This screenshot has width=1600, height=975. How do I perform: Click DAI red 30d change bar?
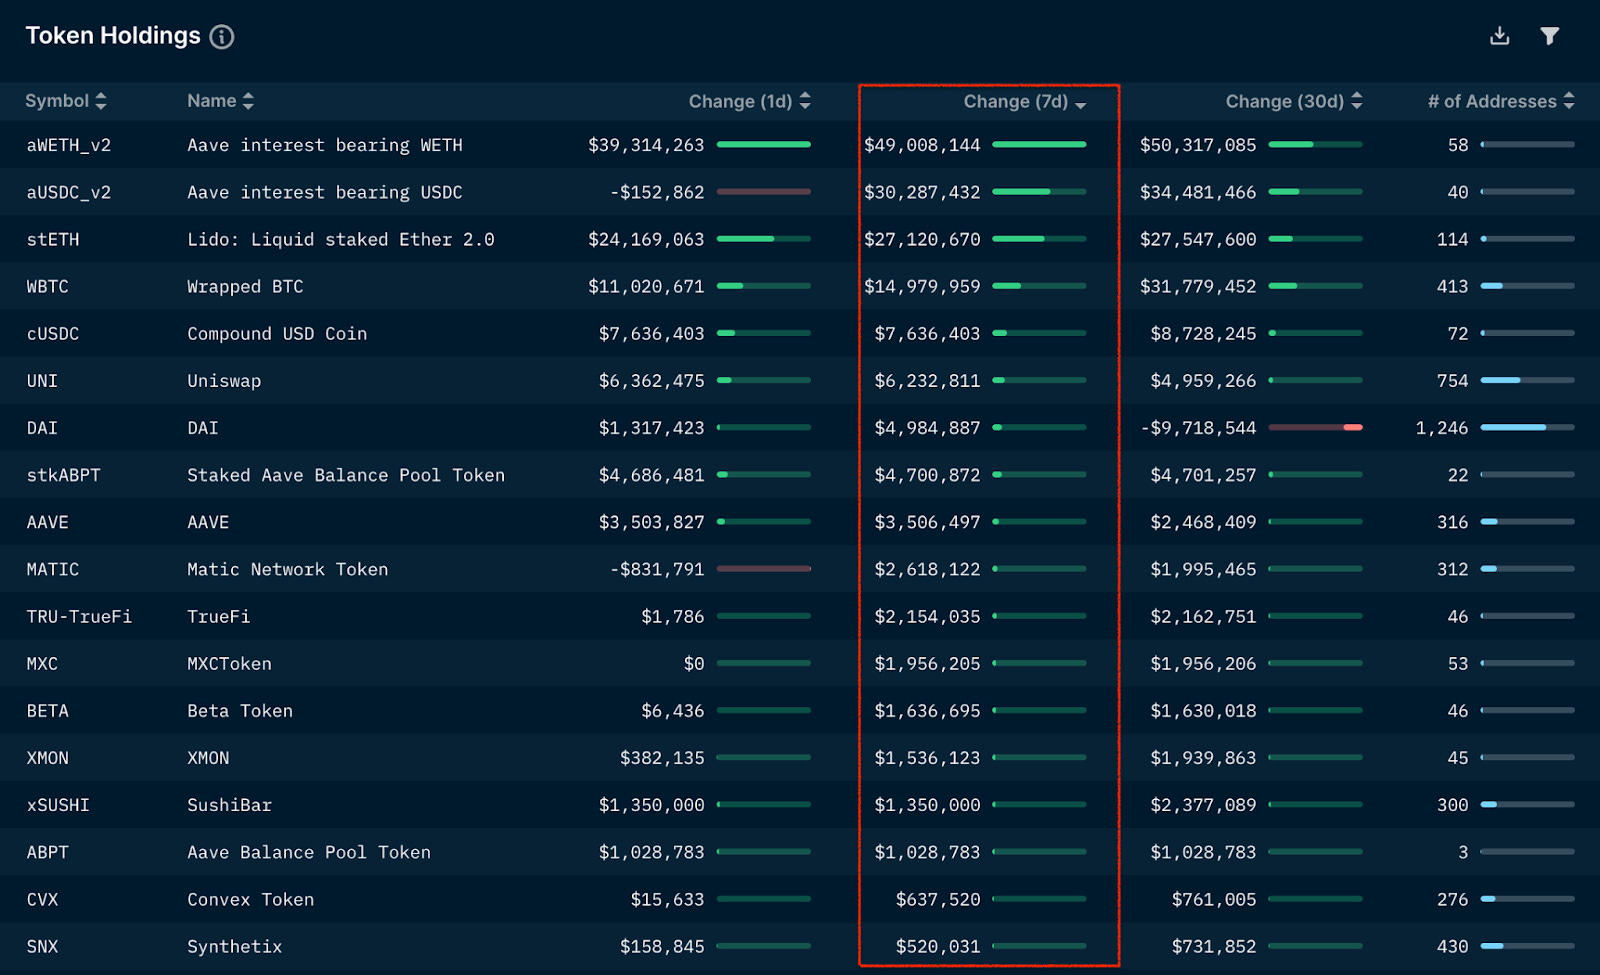[x=1316, y=428]
